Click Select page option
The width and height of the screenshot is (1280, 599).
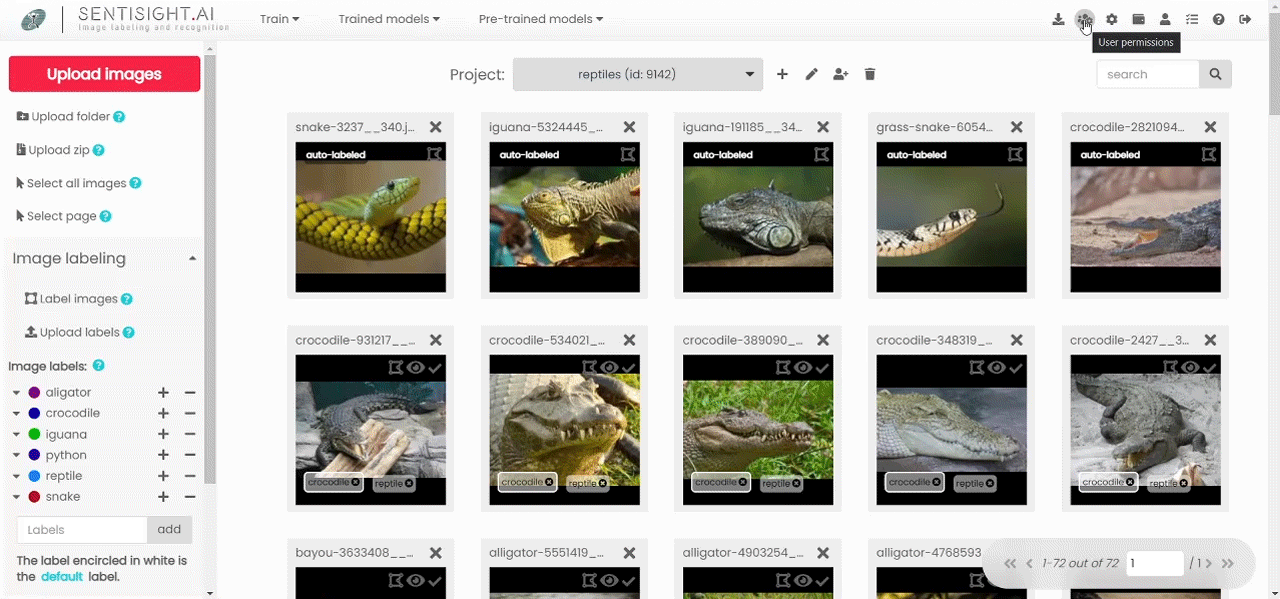click(56, 216)
